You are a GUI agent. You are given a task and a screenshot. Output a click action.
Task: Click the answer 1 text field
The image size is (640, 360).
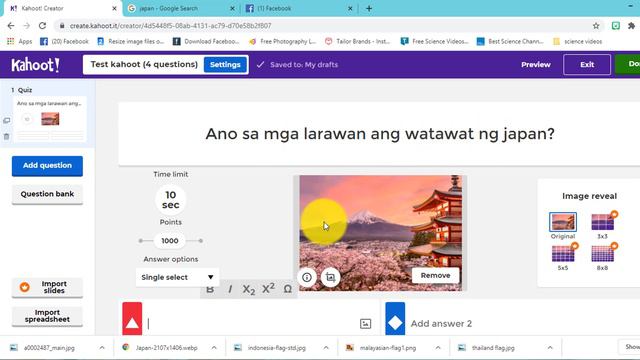251,324
